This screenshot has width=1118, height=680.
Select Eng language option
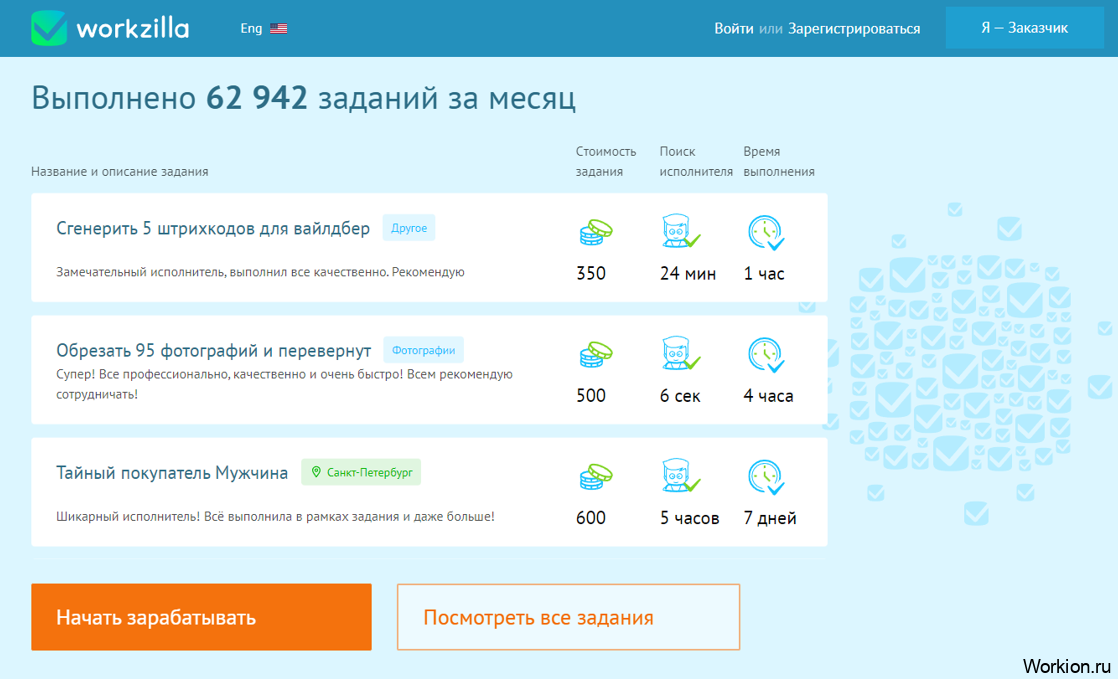click(251, 29)
